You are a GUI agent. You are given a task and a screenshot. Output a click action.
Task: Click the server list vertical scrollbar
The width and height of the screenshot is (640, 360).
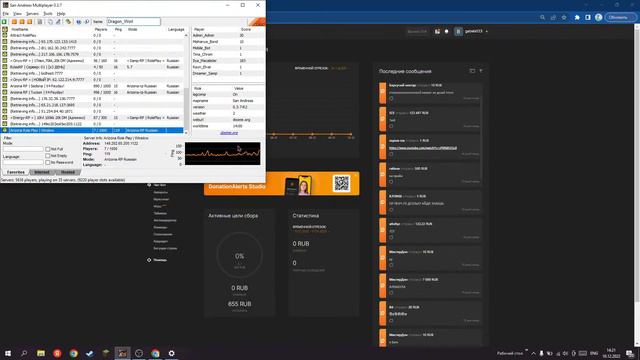[x=186, y=84]
